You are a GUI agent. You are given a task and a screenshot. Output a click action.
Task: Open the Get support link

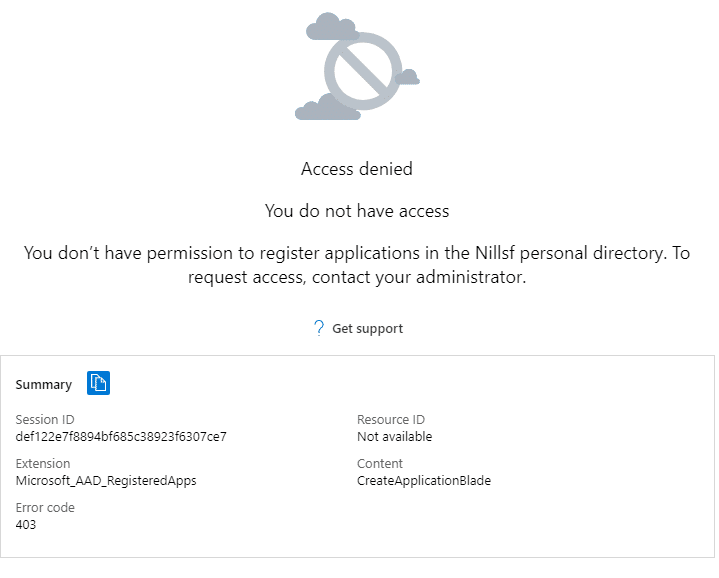coord(367,329)
